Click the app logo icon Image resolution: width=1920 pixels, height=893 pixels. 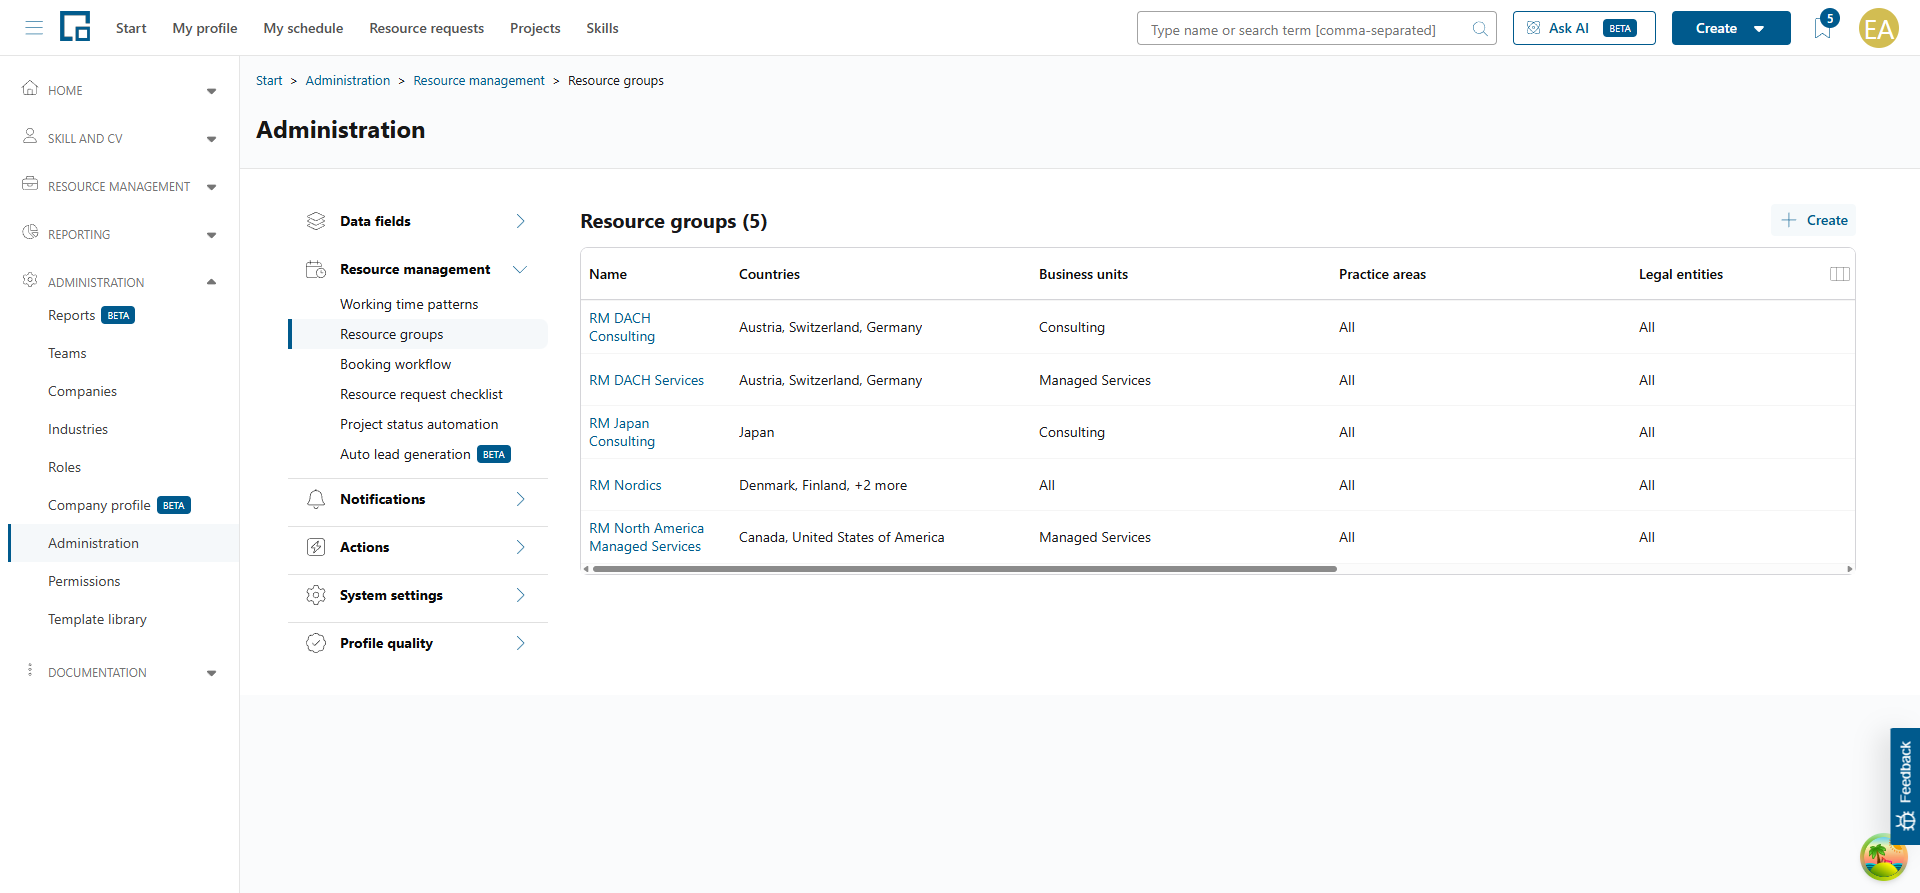pos(75,27)
